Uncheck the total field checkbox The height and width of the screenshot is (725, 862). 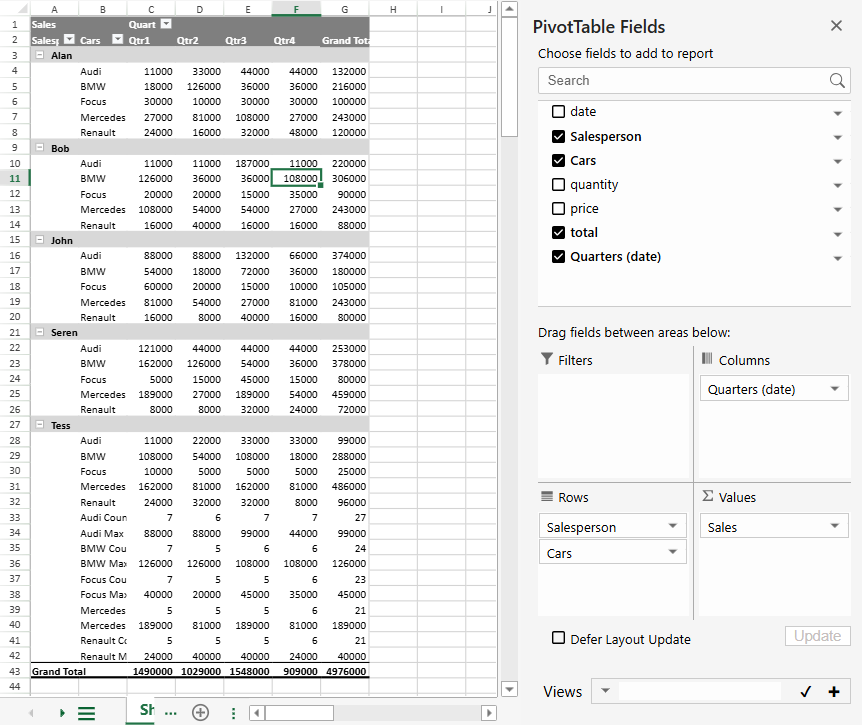click(558, 233)
